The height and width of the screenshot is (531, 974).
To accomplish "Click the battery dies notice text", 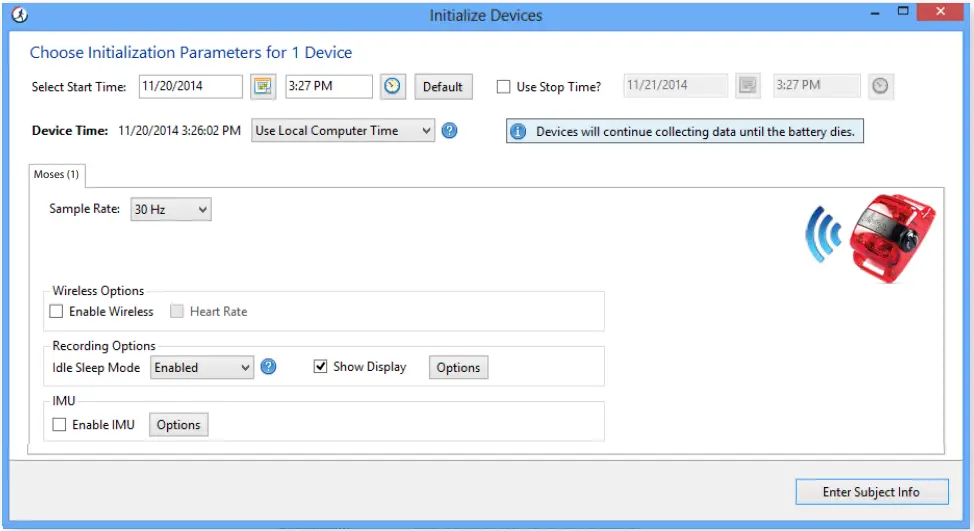I will click(695, 132).
